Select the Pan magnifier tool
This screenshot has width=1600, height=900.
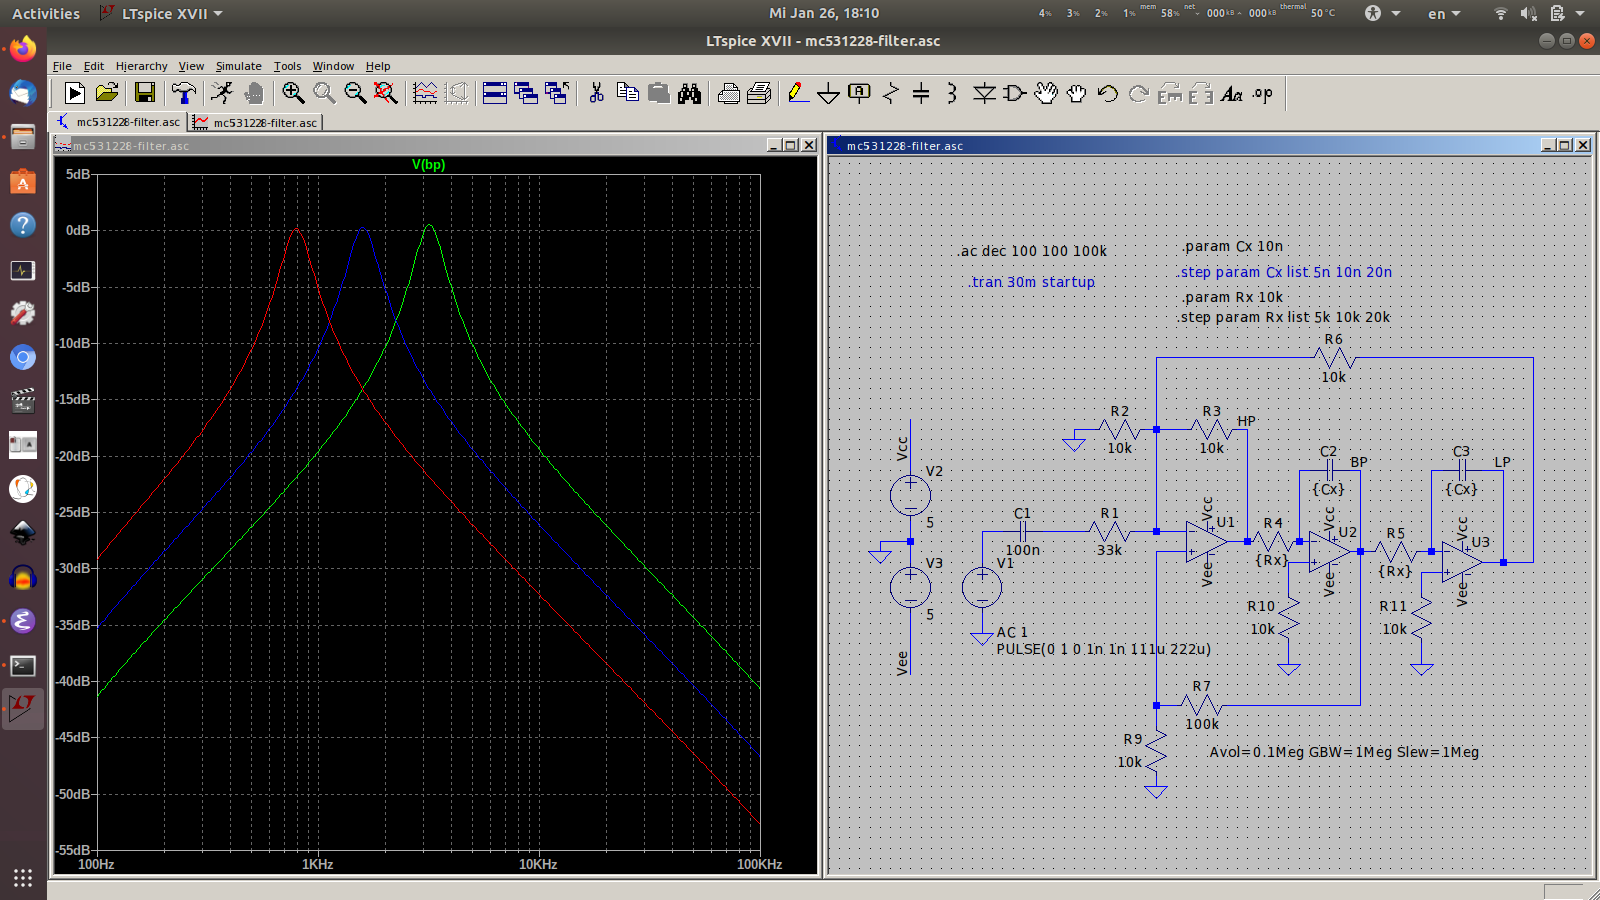pyautogui.click(x=324, y=93)
